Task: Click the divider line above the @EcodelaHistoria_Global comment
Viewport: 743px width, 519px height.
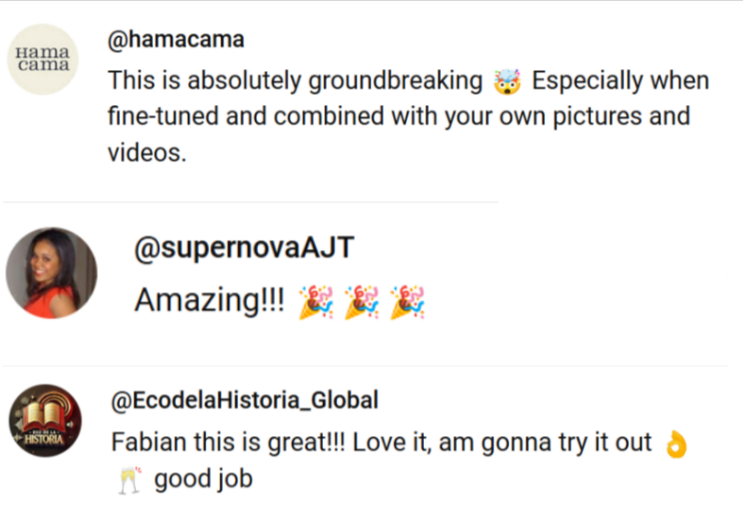Action: tap(370, 366)
